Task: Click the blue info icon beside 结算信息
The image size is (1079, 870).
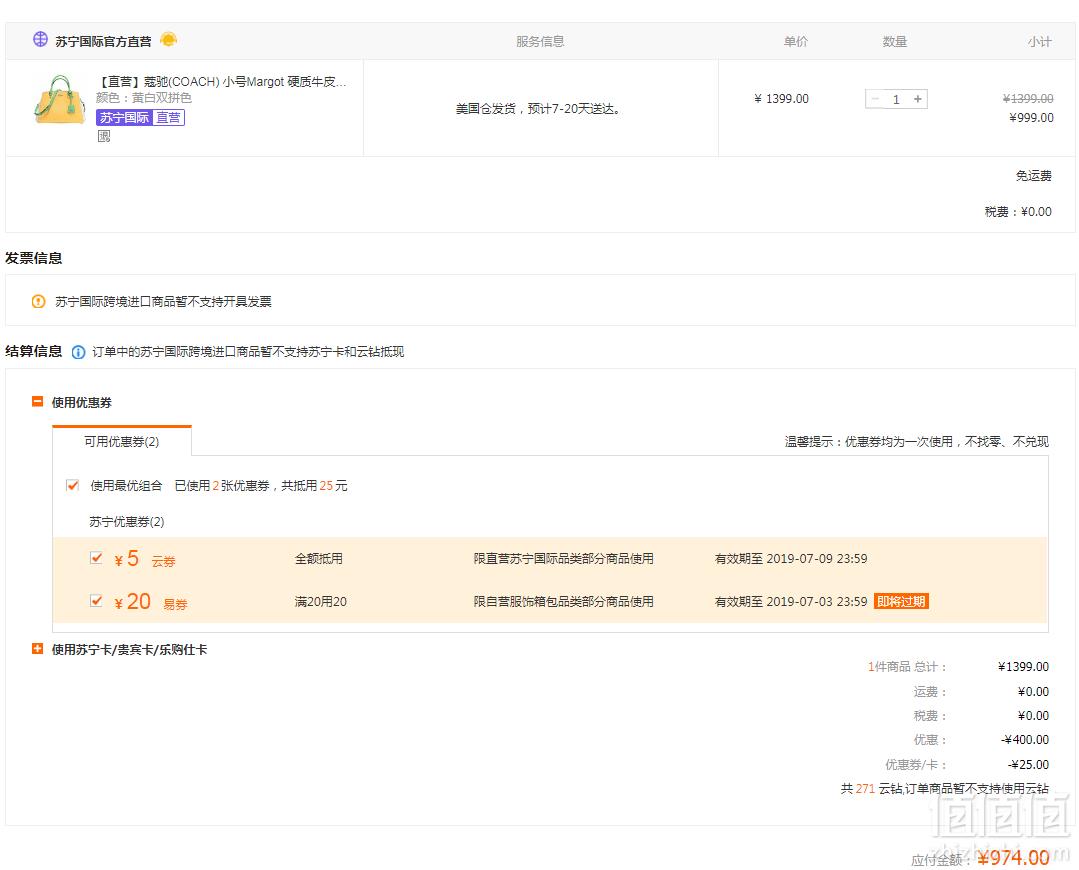Action: [x=78, y=352]
